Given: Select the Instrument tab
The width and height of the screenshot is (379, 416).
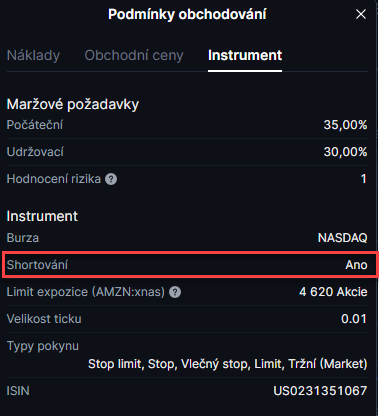Looking at the screenshot, I should tap(245, 55).
